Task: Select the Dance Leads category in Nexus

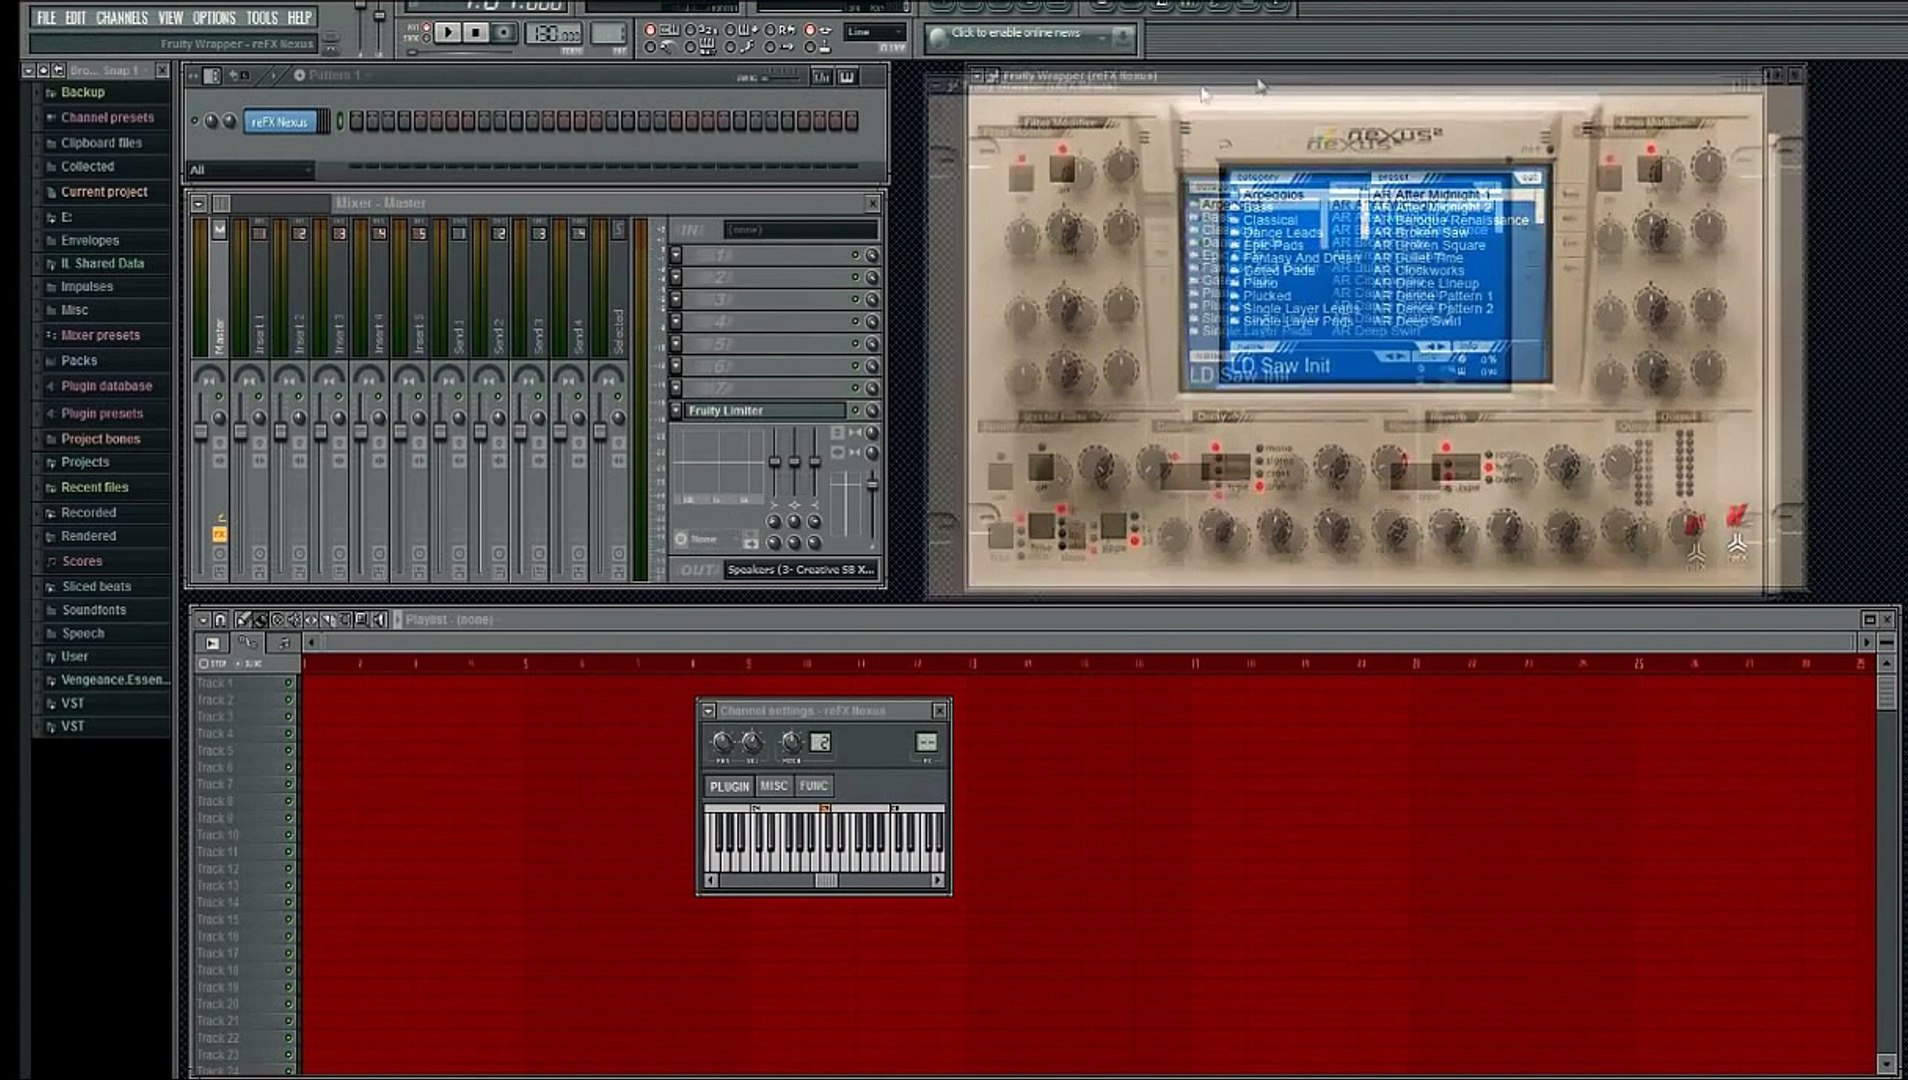Action: point(1282,232)
